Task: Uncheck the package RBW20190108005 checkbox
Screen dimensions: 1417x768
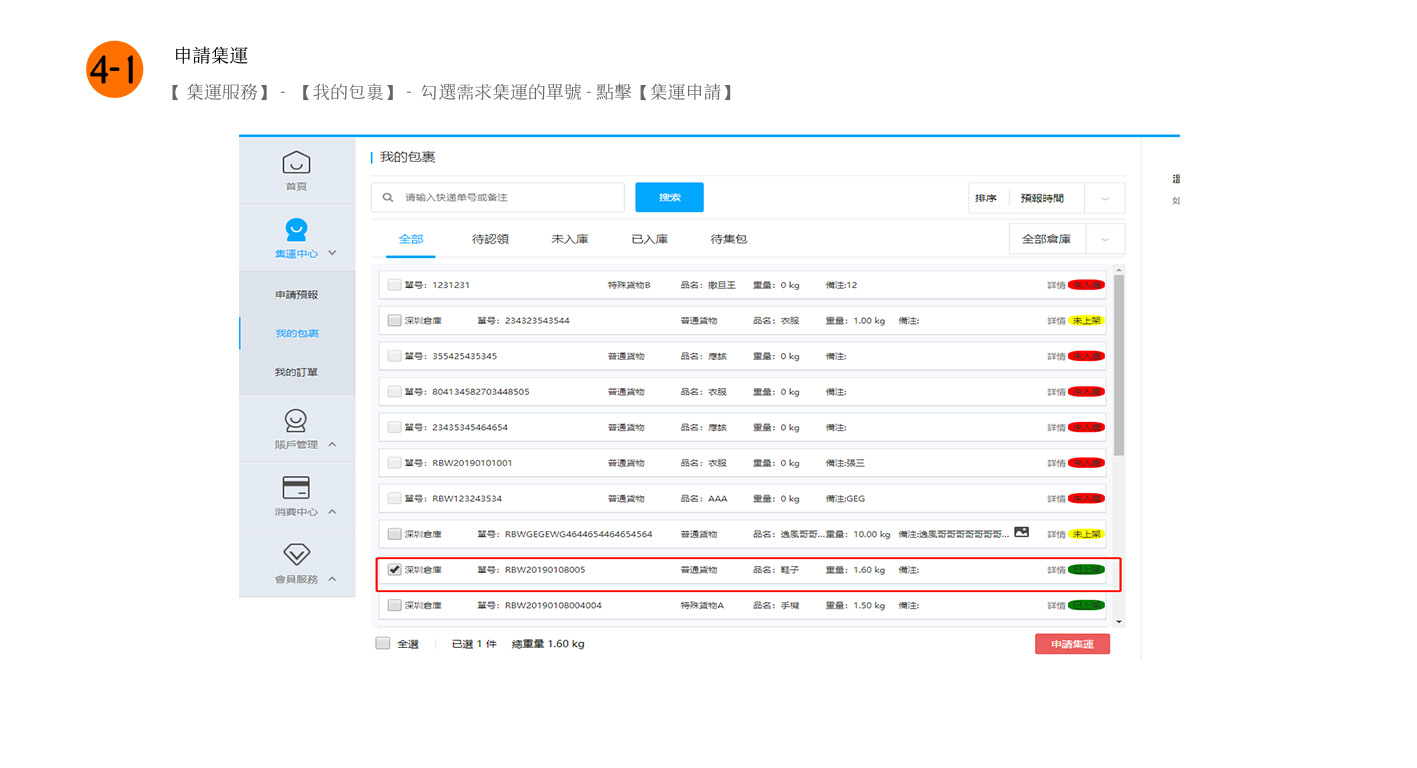Action: pos(394,570)
